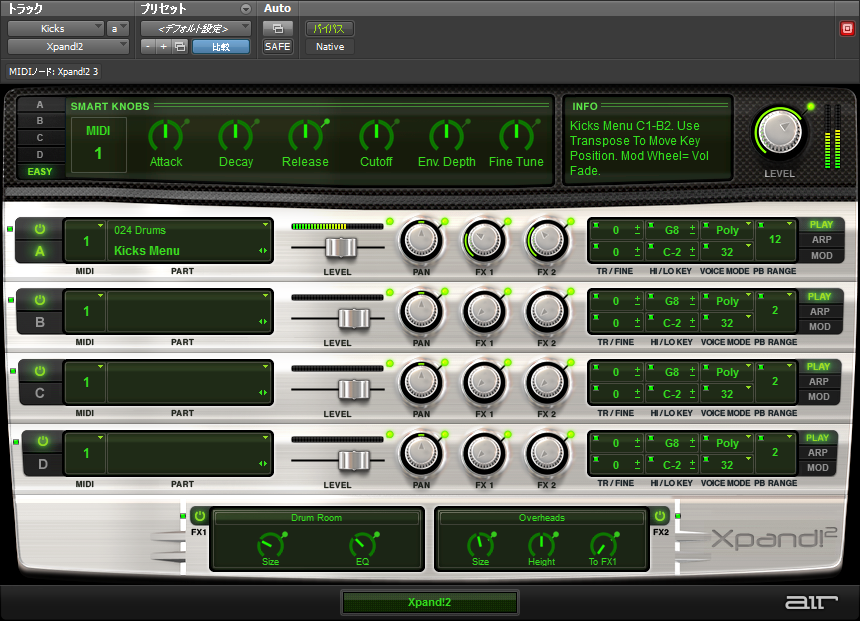Click the Overheads Height knob
This screenshot has height=621, width=860.
(541, 544)
